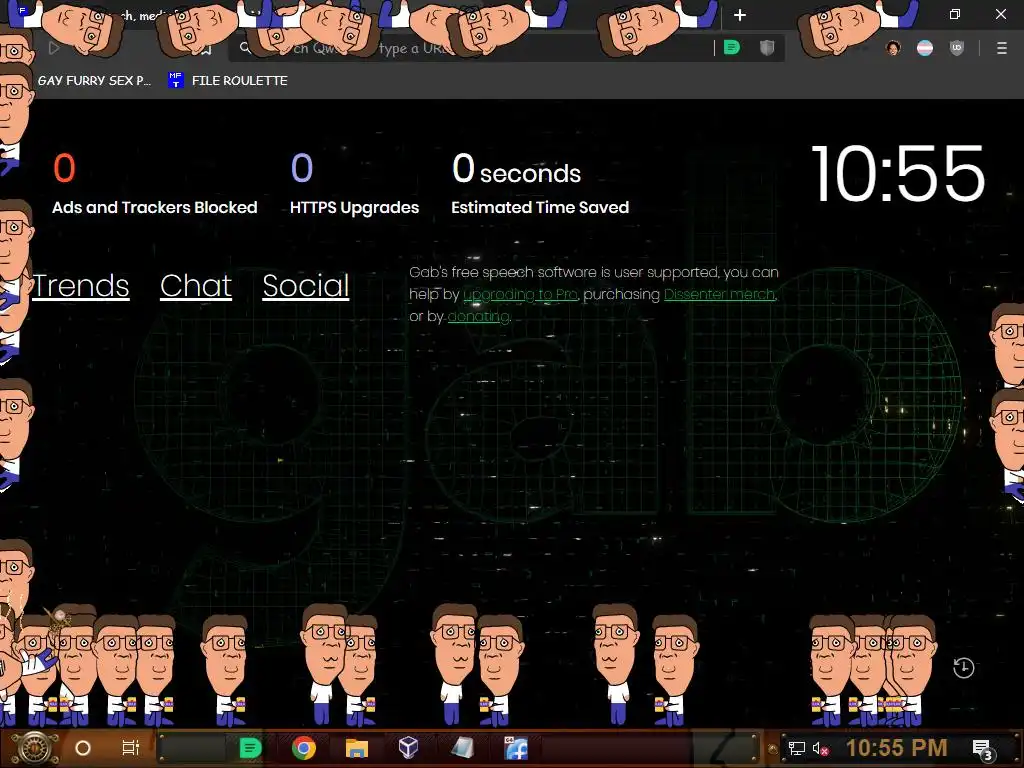Open the Social link
1024x768 pixels.
tap(306, 285)
